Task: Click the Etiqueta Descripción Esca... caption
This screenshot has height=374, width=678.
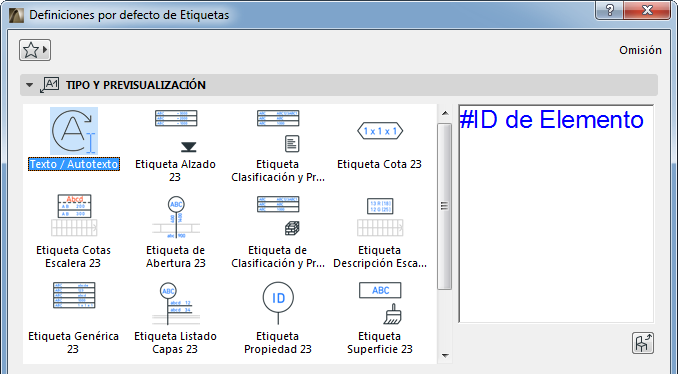Action: coord(380,257)
